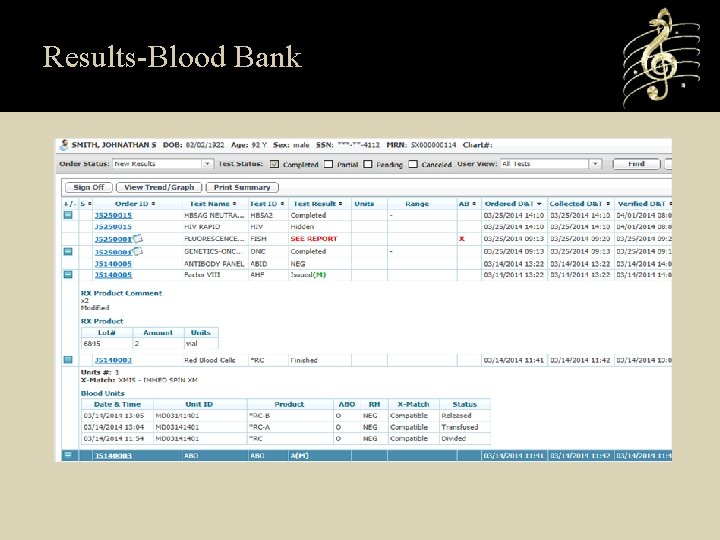Select the blood unit row with status Divided
Image resolution: width=720 pixels, height=540 pixels.
click(286, 439)
